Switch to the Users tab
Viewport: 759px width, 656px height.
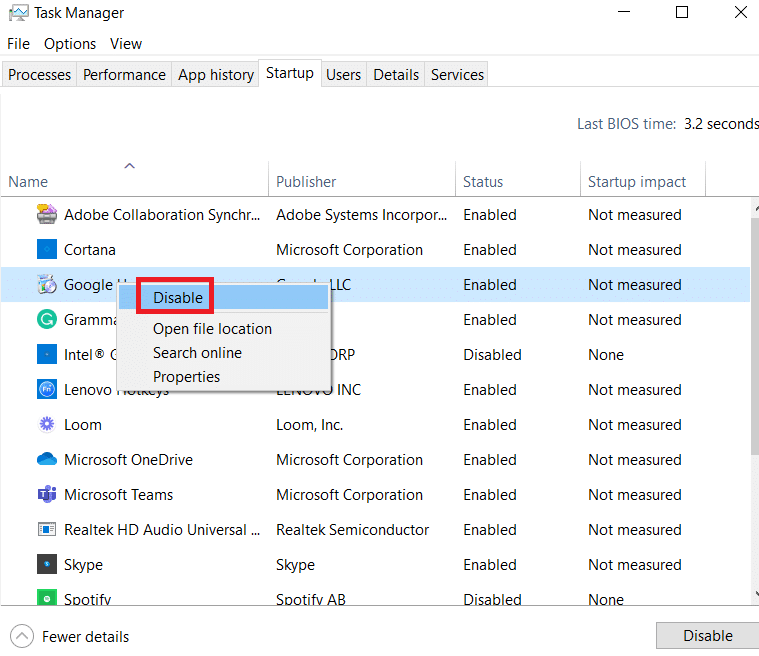click(344, 75)
